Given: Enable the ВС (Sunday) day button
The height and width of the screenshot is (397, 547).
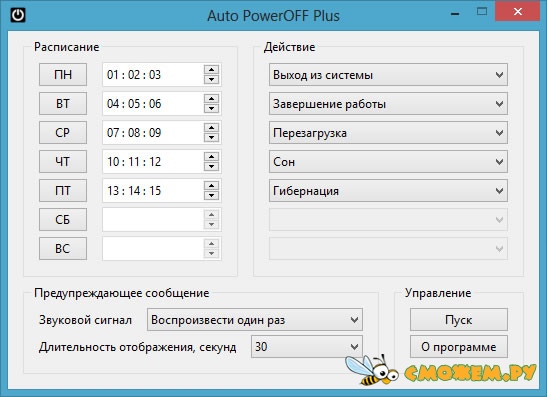Looking at the screenshot, I should coord(63,248).
